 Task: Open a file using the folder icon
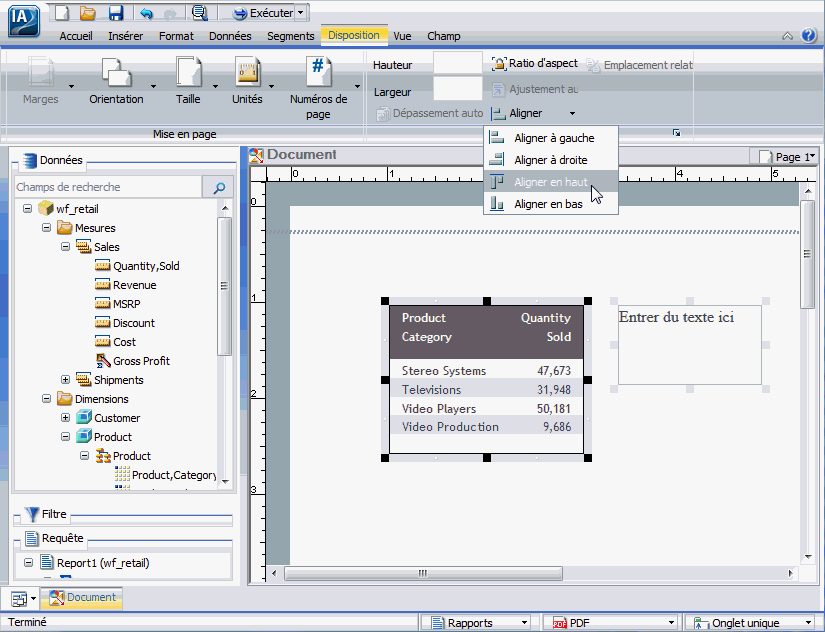(87, 13)
